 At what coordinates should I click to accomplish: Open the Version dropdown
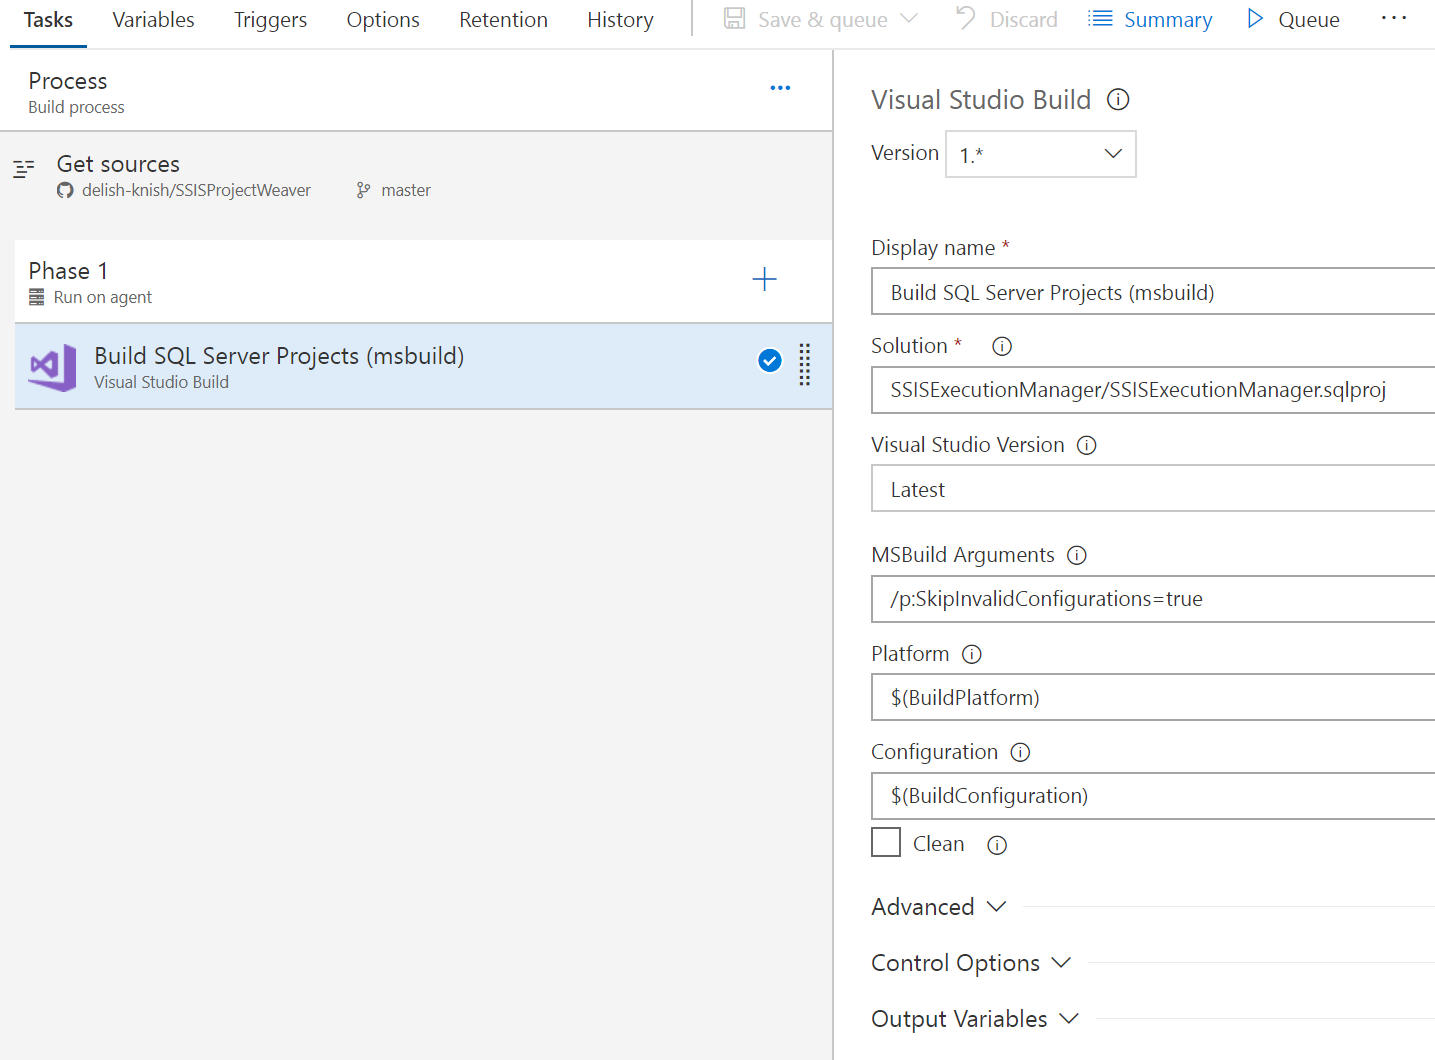(x=1113, y=154)
